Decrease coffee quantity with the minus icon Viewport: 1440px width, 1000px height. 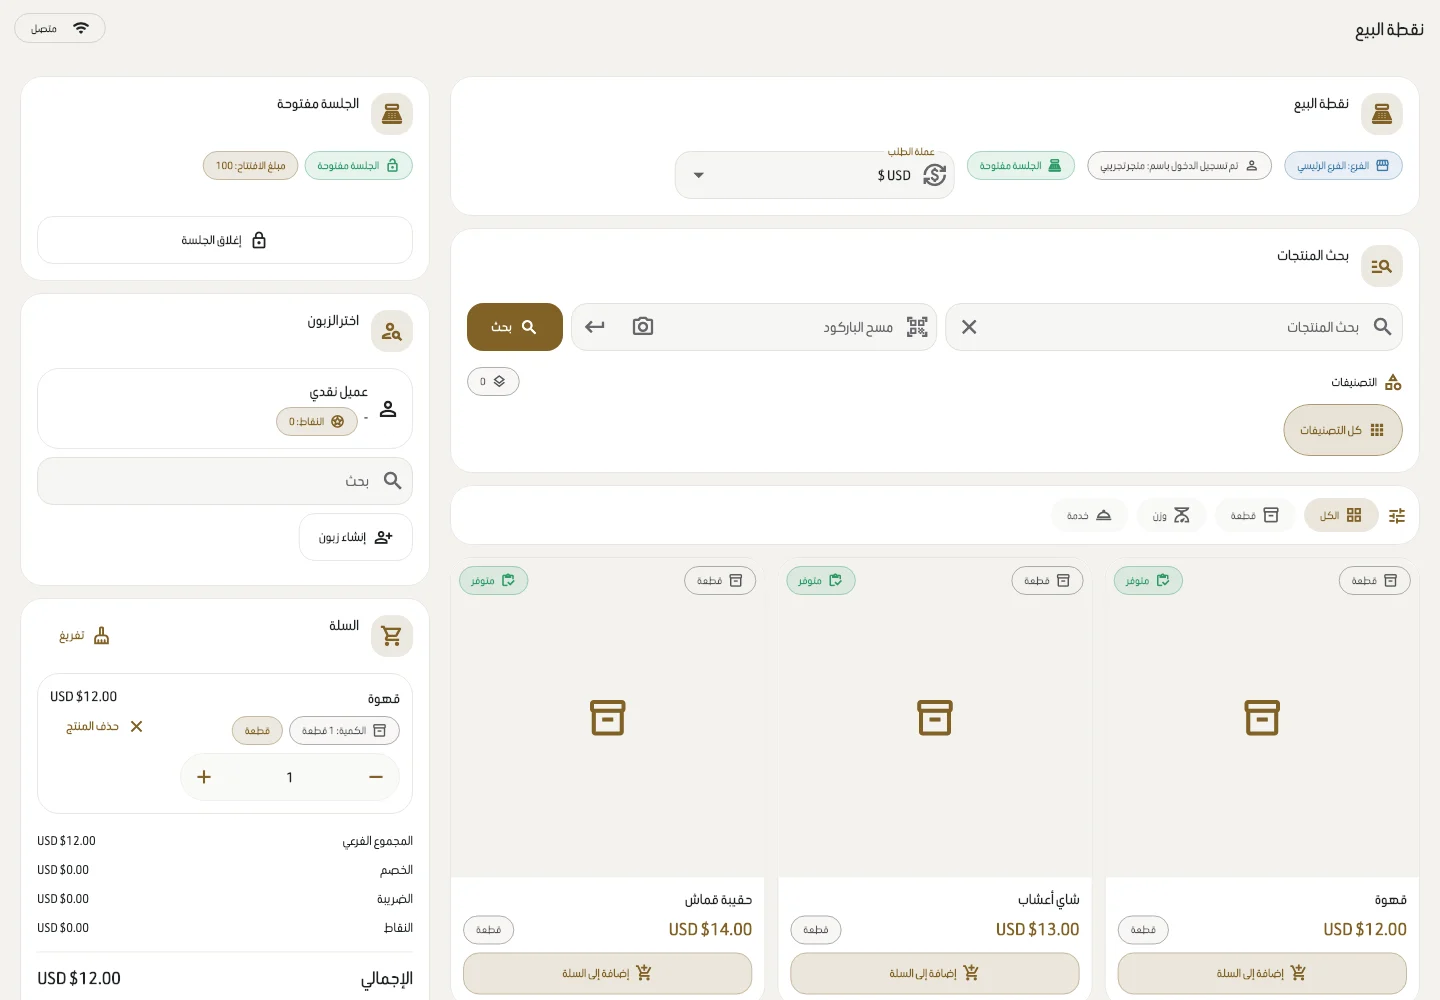point(376,777)
